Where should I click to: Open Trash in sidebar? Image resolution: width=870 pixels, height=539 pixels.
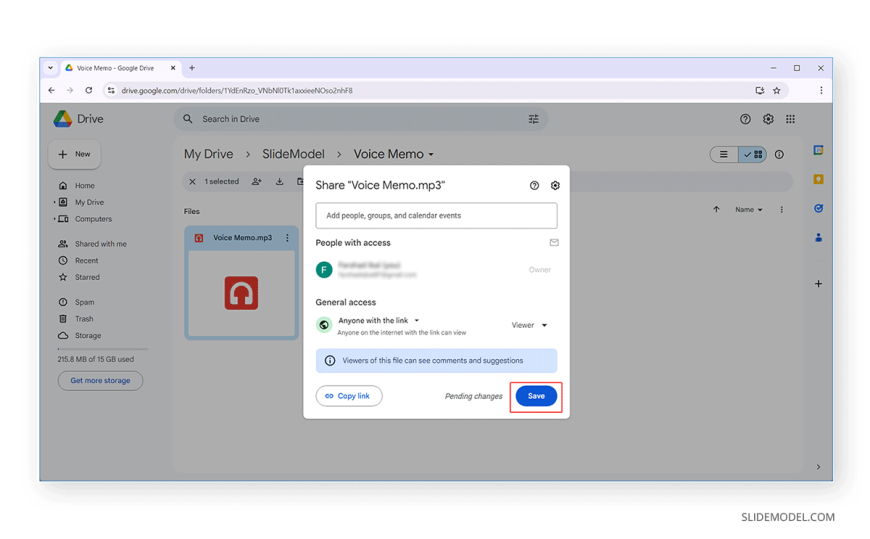click(x=84, y=319)
